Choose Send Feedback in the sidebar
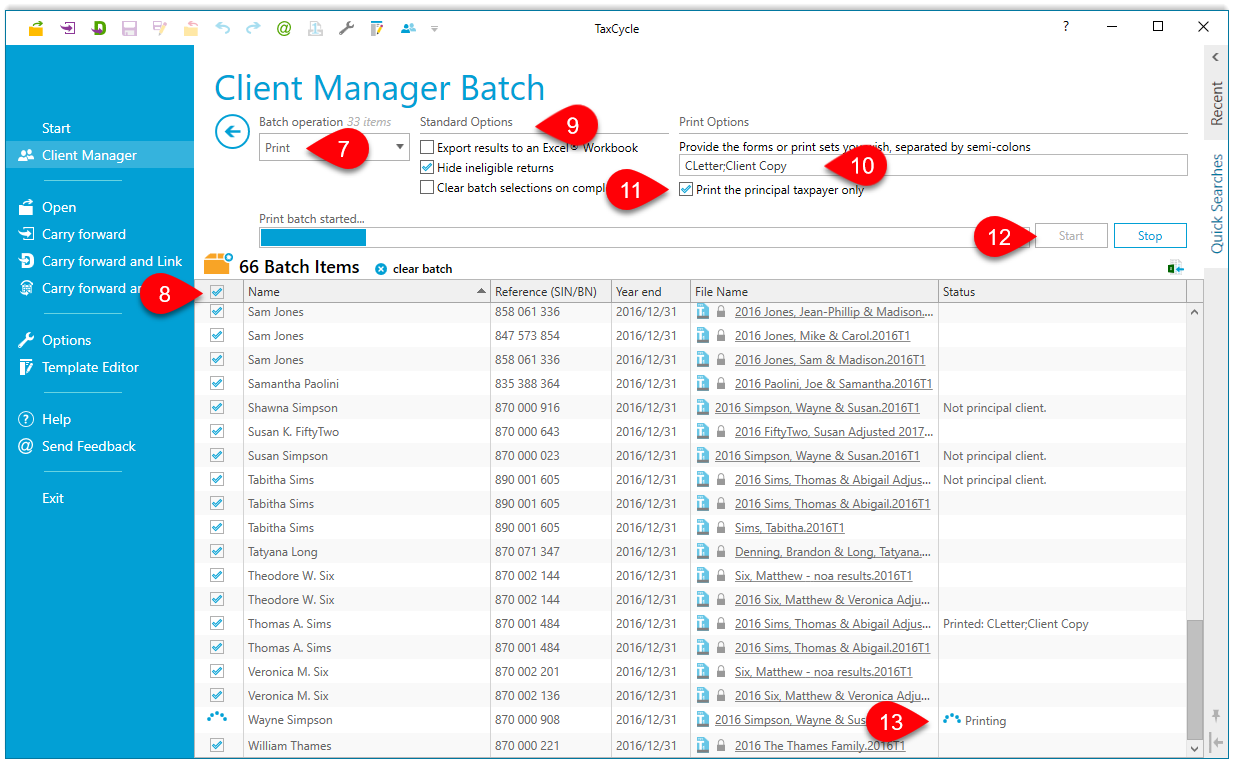 pos(88,446)
